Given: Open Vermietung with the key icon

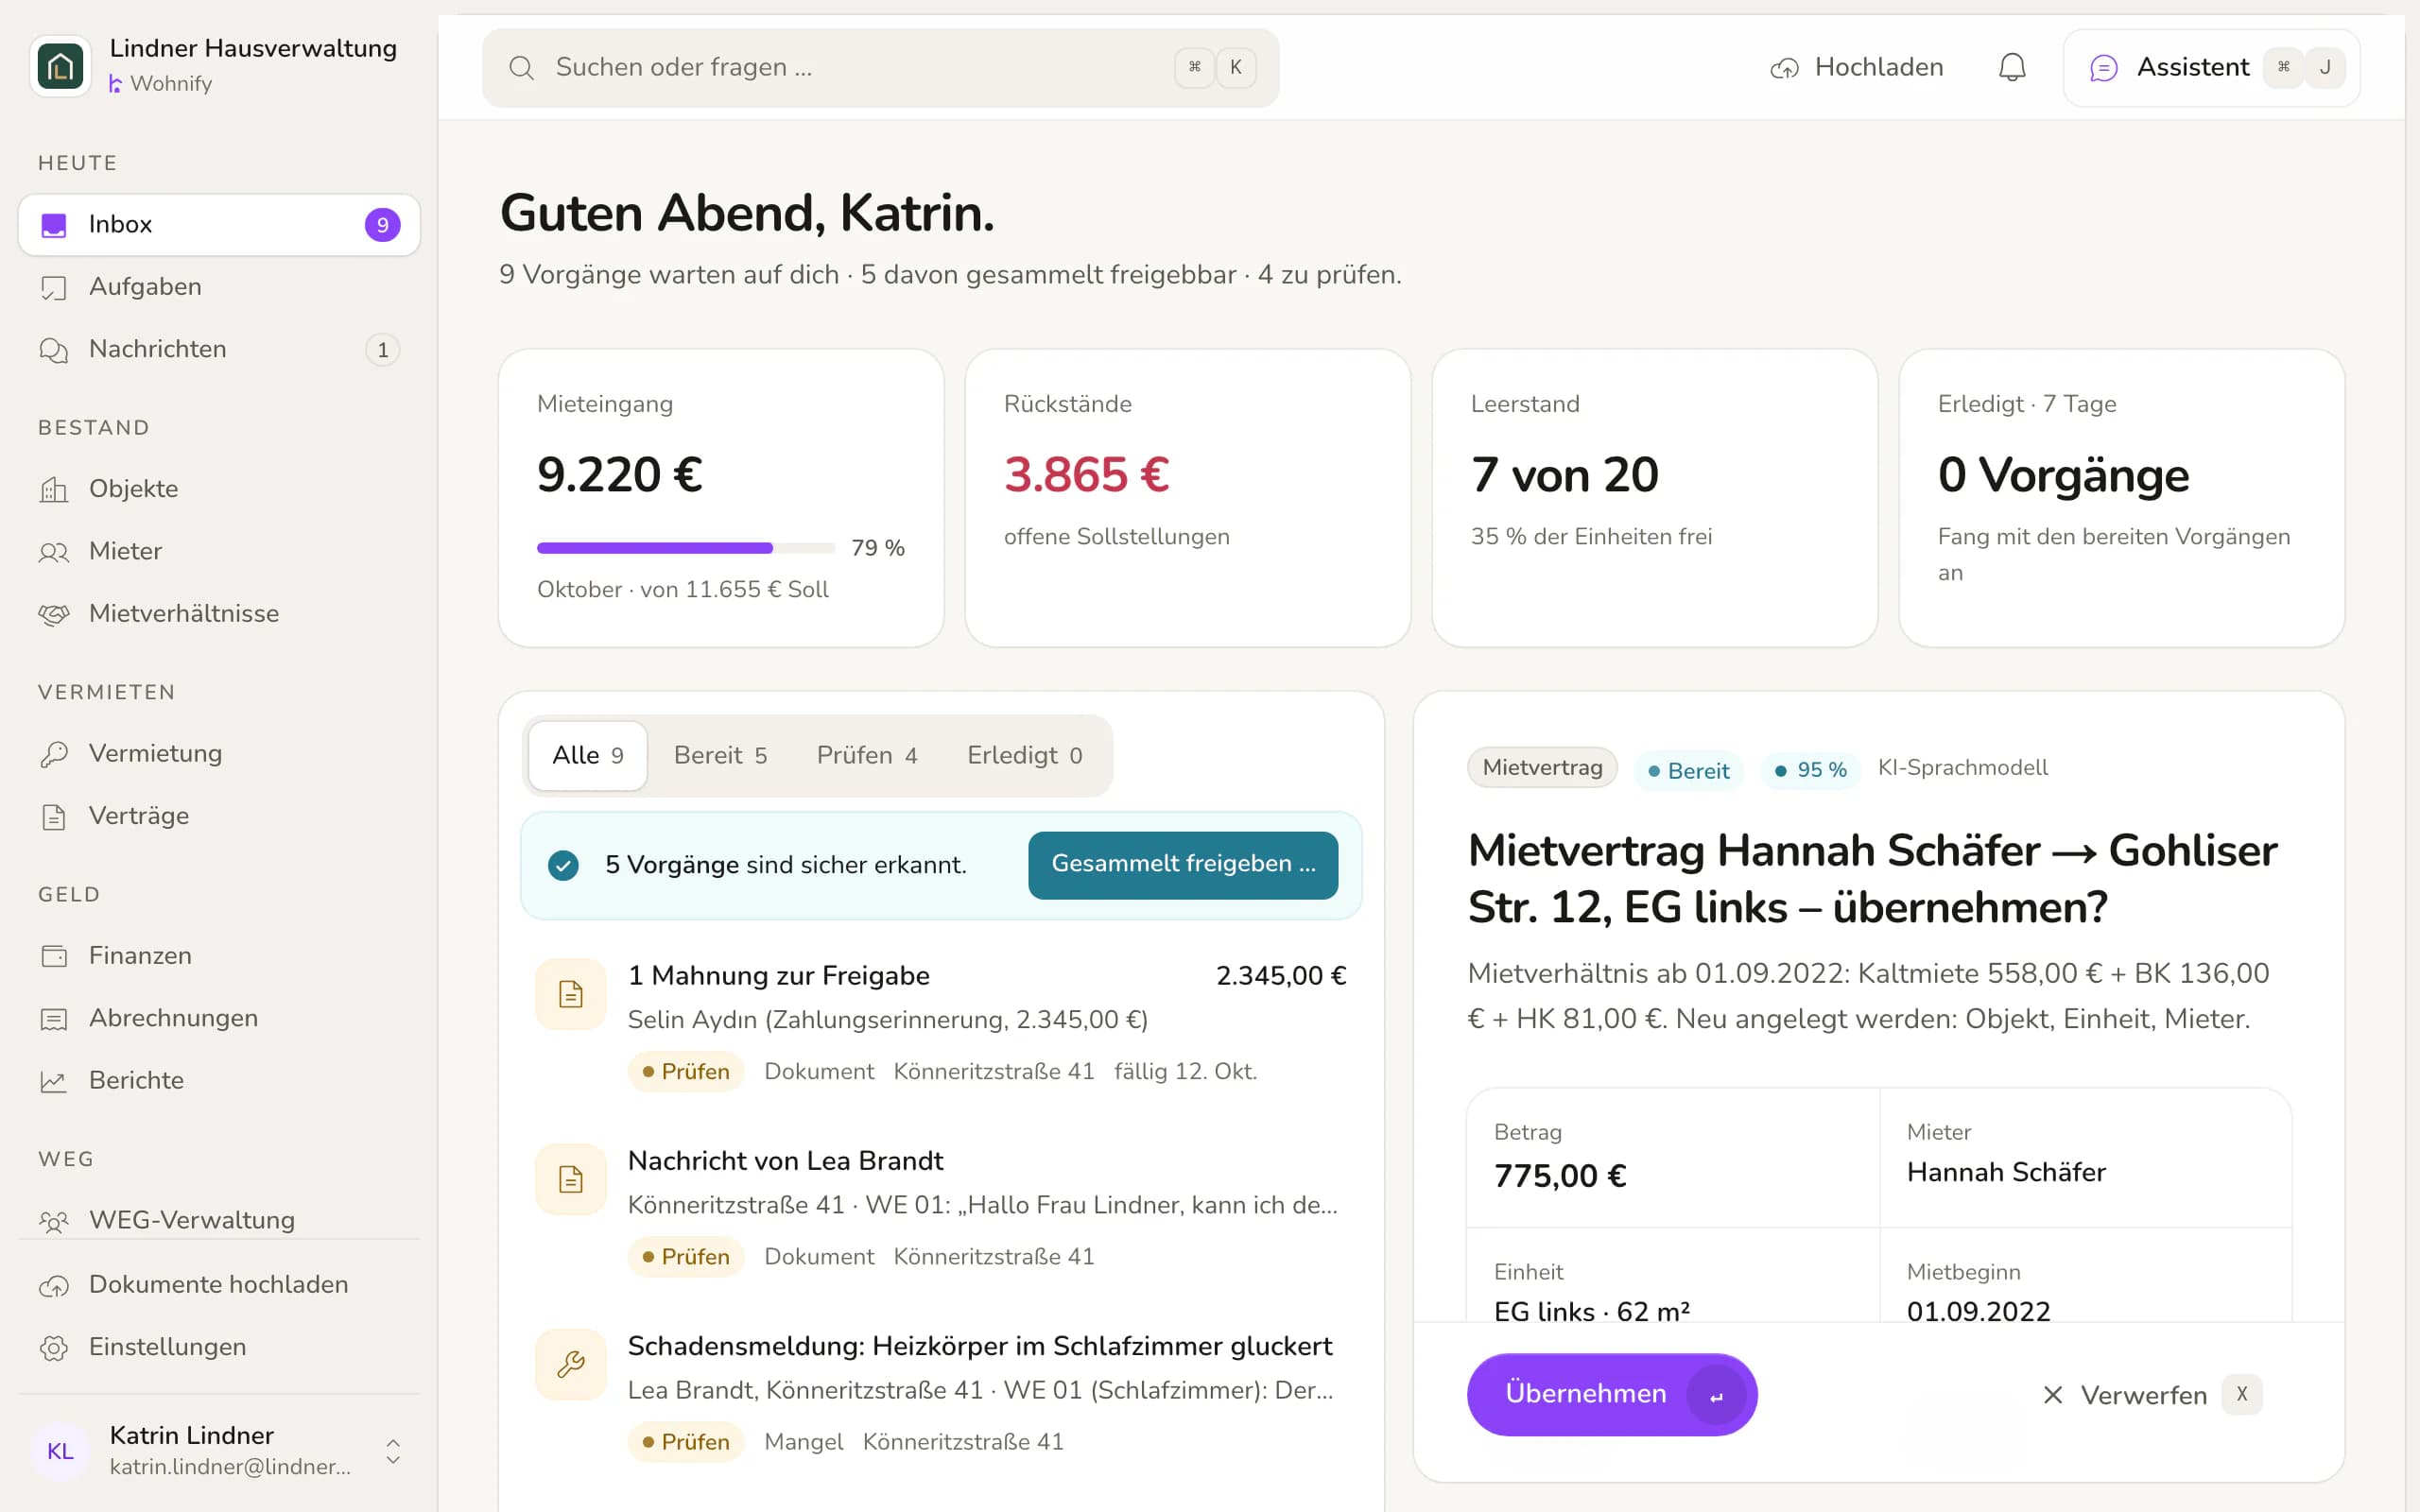Looking at the screenshot, I should coord(219,753).
